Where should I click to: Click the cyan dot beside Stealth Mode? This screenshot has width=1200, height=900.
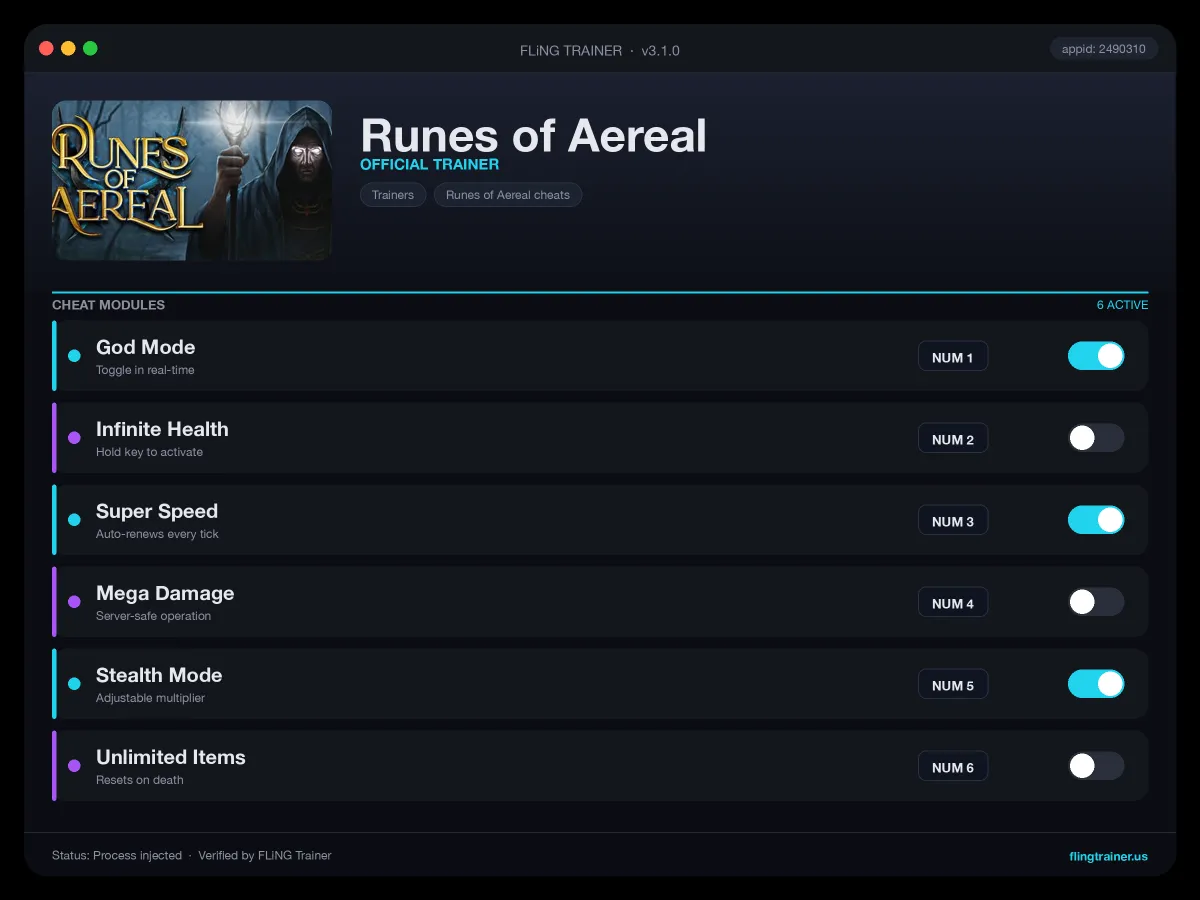(x=74, y=684)
